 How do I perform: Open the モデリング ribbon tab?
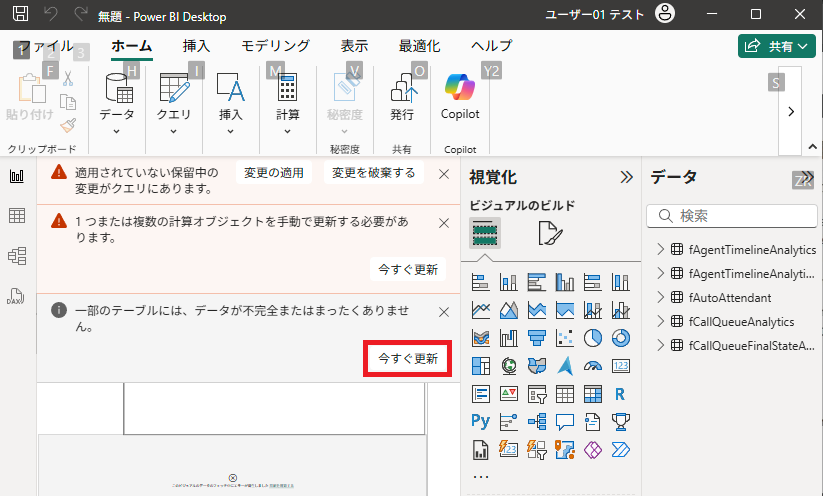click(x=276, y=46)
